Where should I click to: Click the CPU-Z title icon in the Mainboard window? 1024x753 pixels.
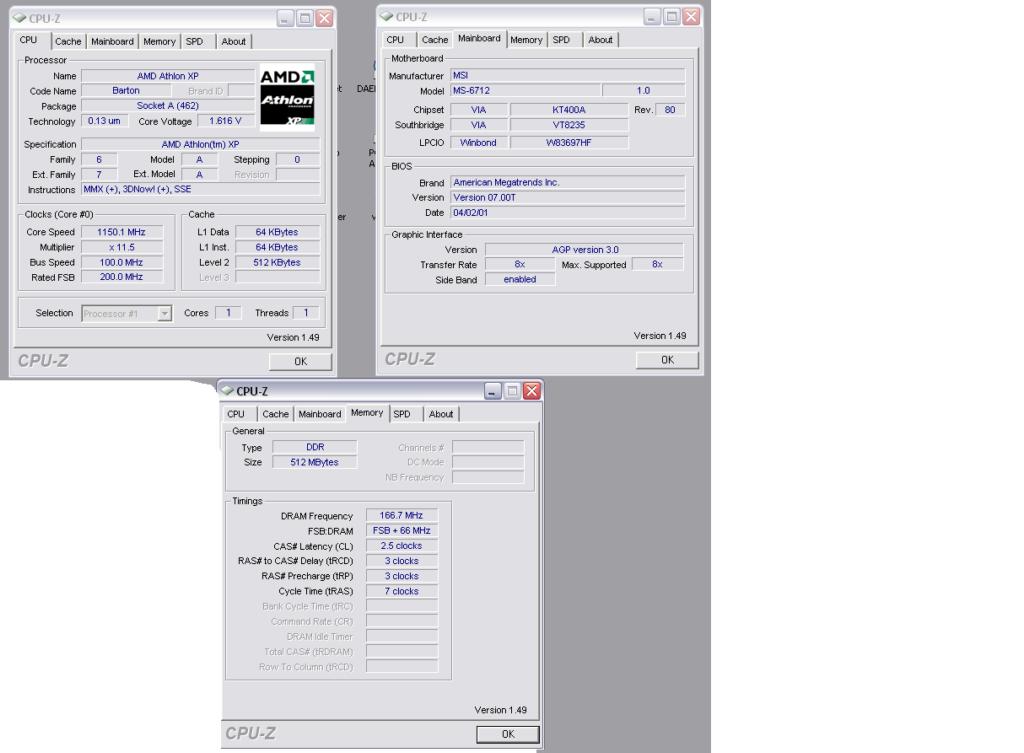pos(387,16)
